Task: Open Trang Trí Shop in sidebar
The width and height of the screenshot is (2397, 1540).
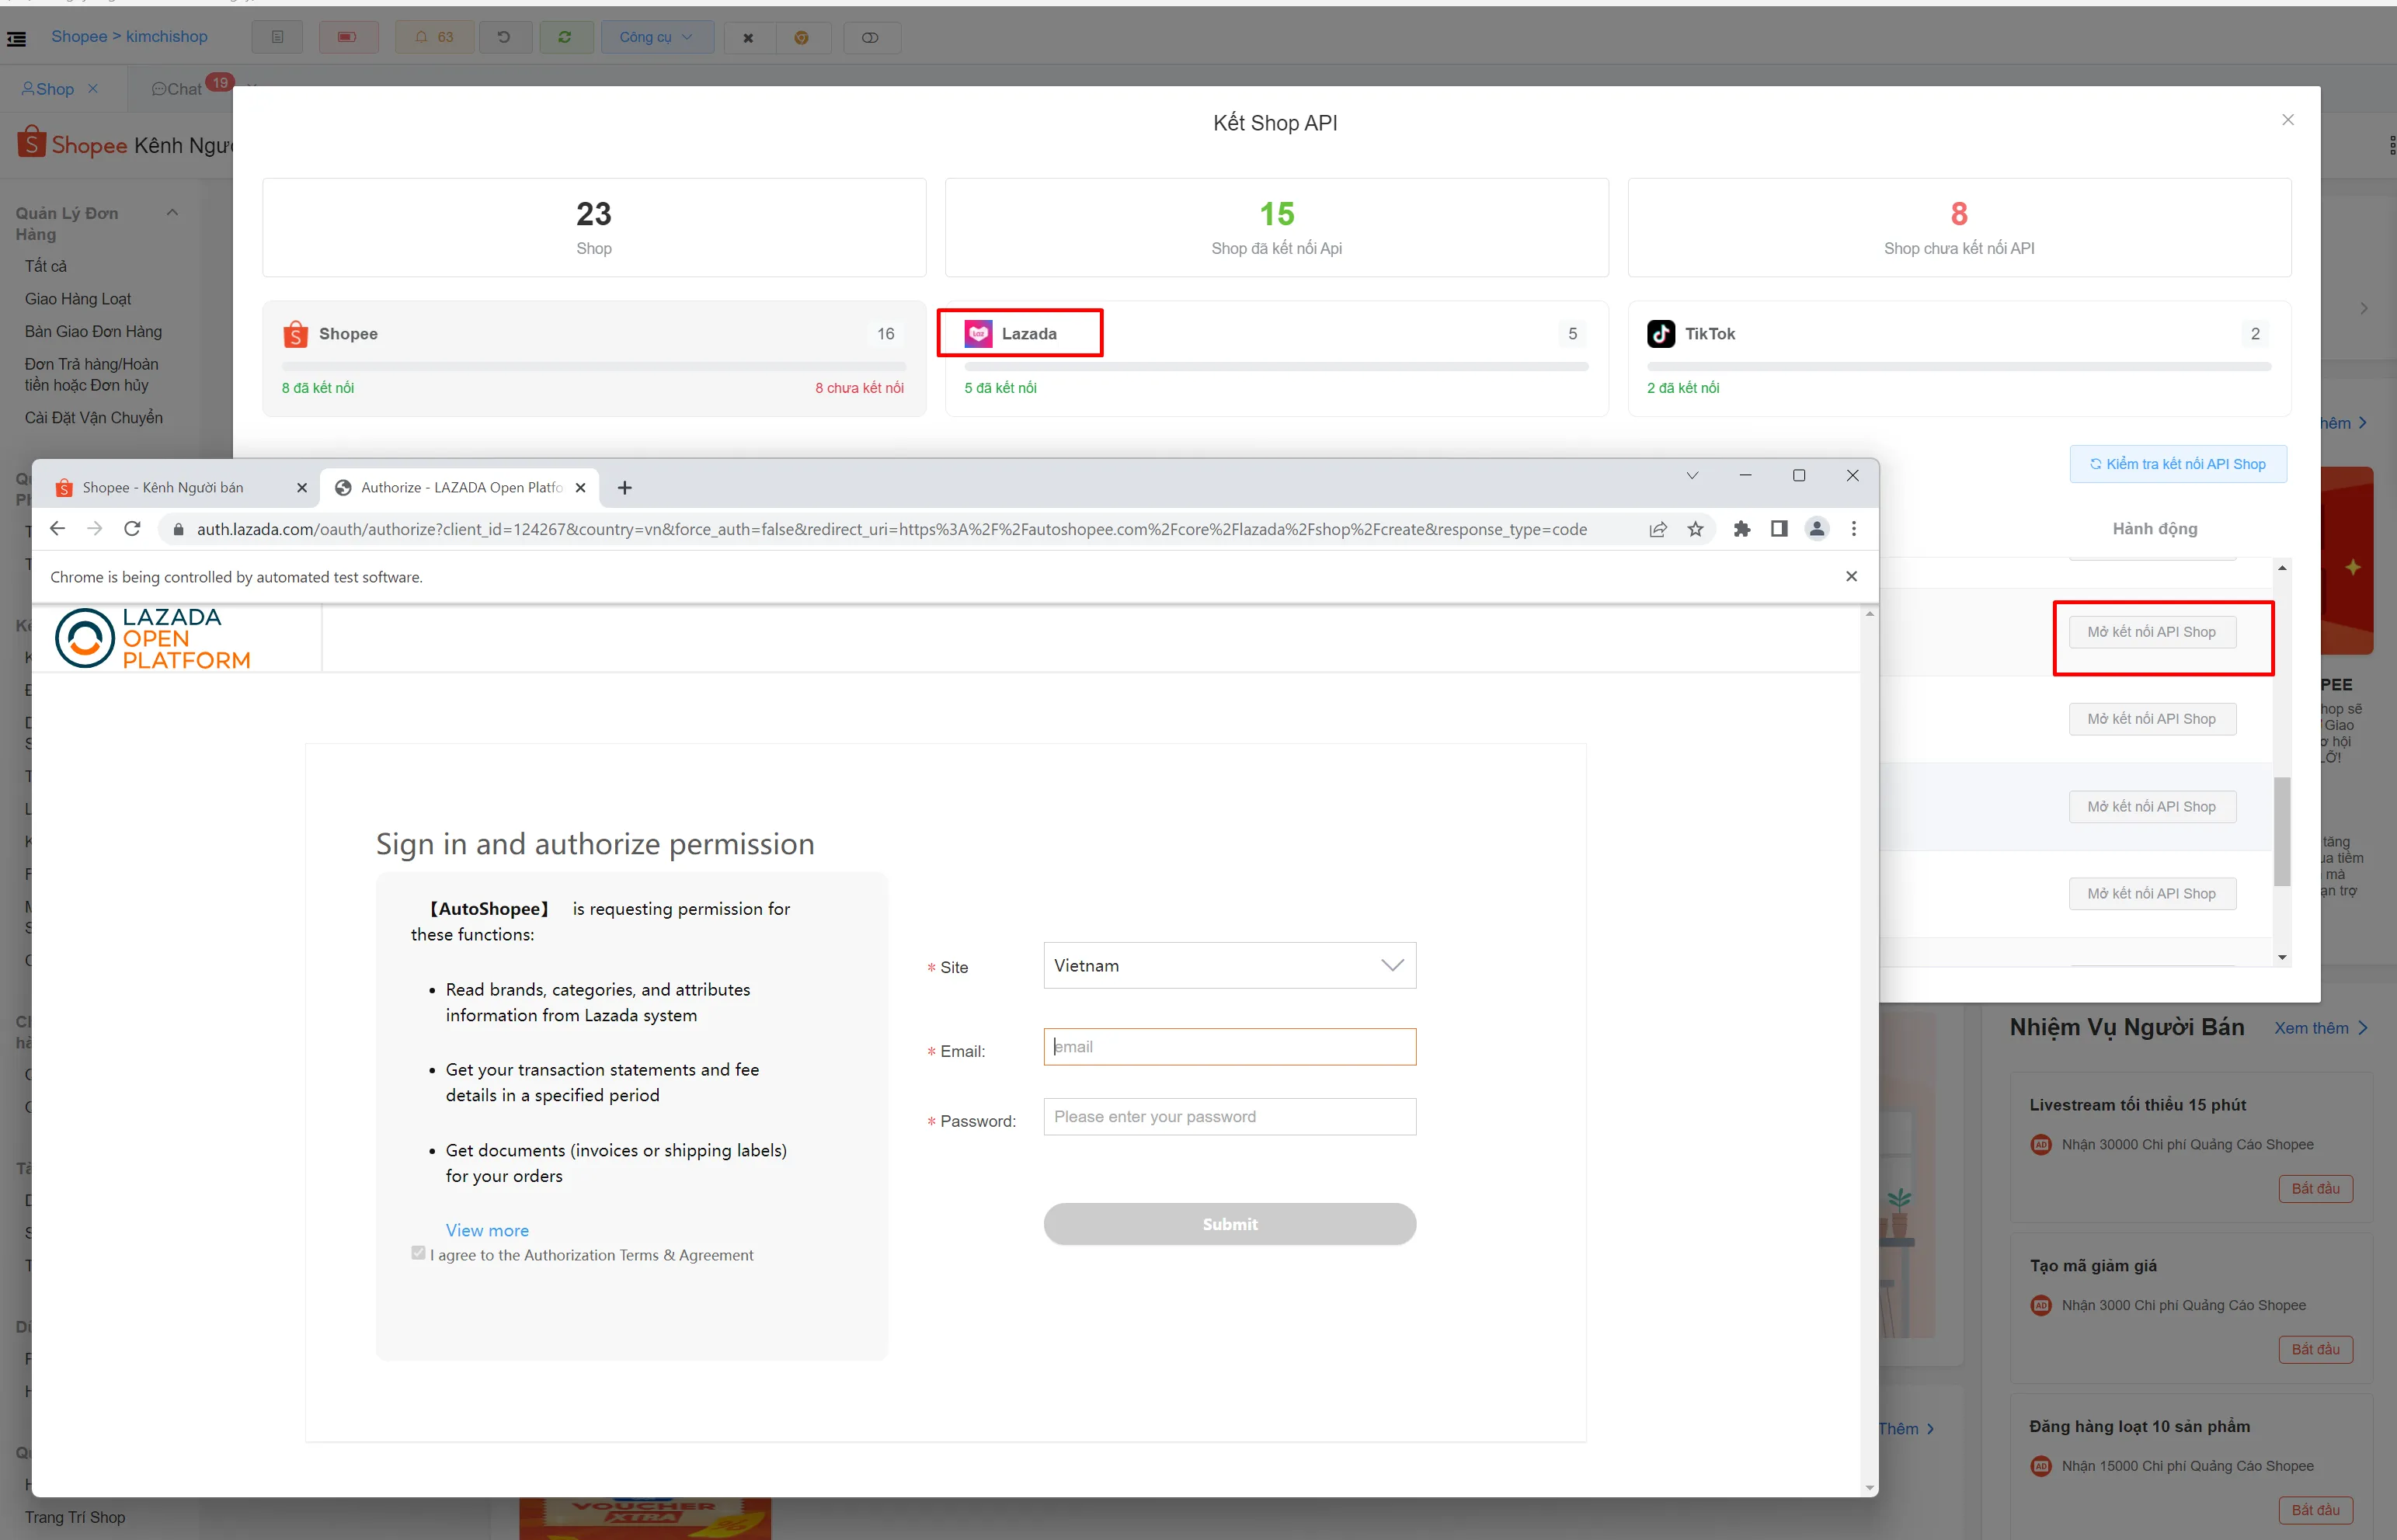Action: click(x=75, y=1518)
